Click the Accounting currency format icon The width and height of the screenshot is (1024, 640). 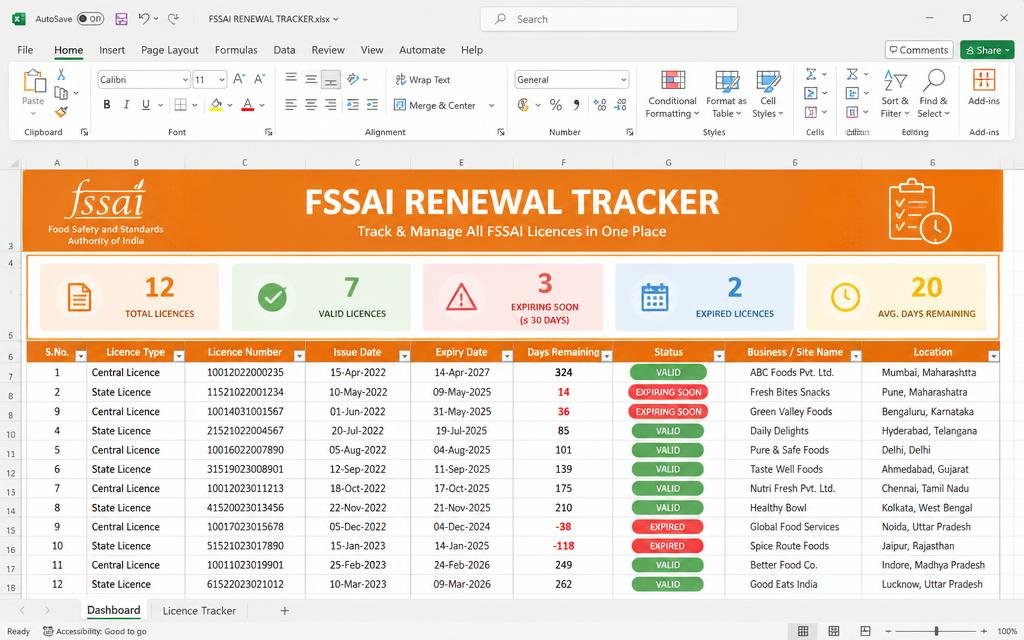coord(523,104)
